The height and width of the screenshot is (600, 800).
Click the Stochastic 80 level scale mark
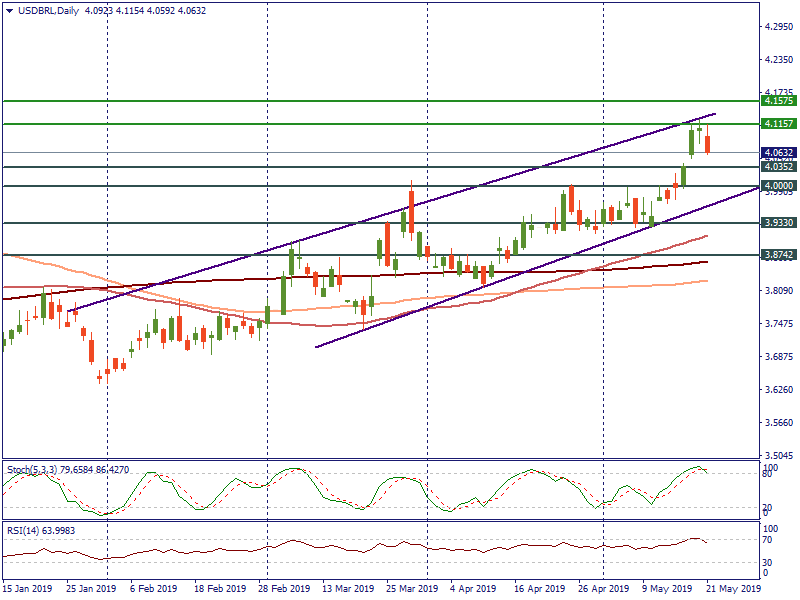point(769,476)
